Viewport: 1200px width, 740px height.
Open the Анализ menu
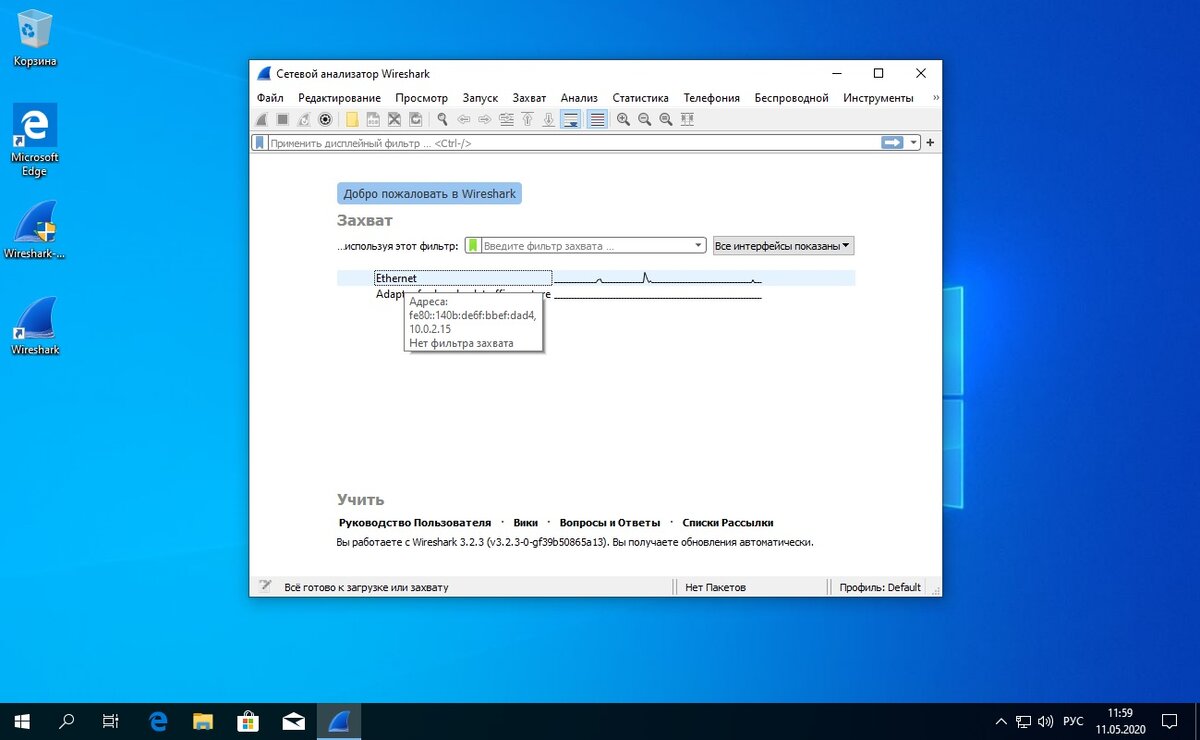click(x=579, y=98)
